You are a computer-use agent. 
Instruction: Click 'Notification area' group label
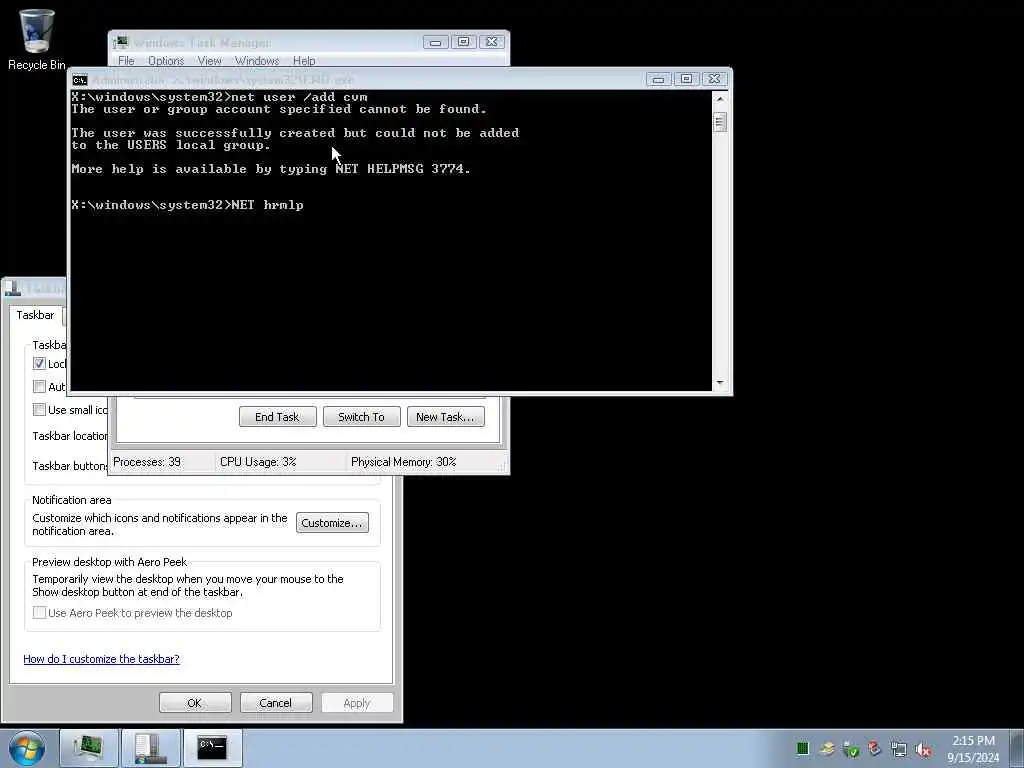click(x=72, y=500)
